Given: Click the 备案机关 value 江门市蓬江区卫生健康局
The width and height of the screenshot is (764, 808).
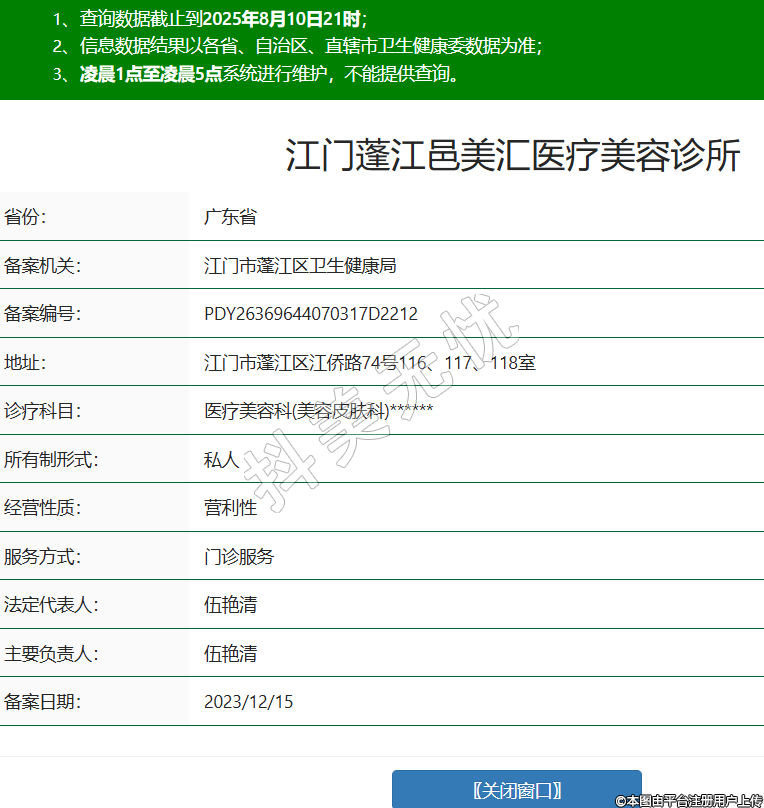Looking at the screenshot, I should [300, 266].
